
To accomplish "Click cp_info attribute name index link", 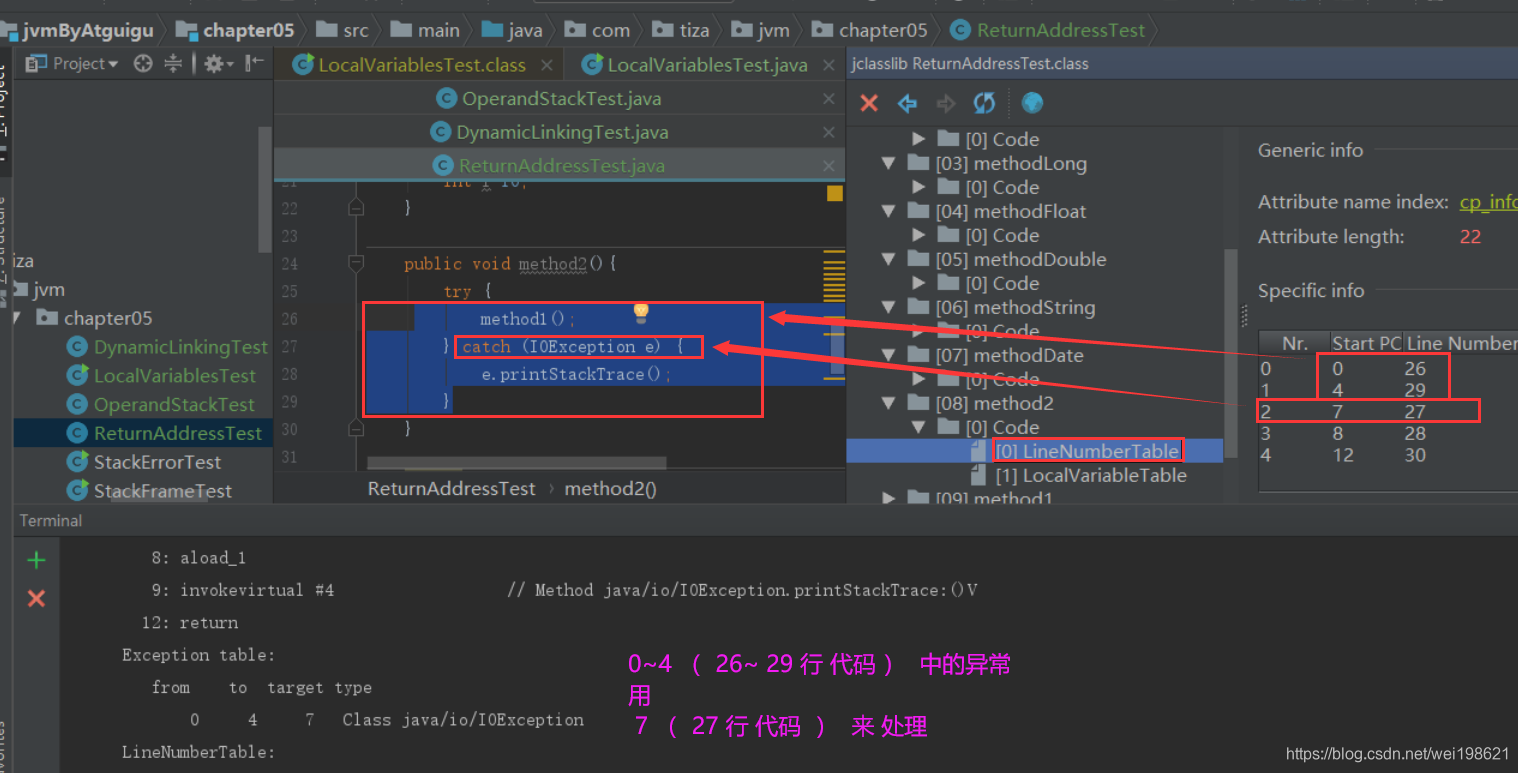I will click(1488, 202).
